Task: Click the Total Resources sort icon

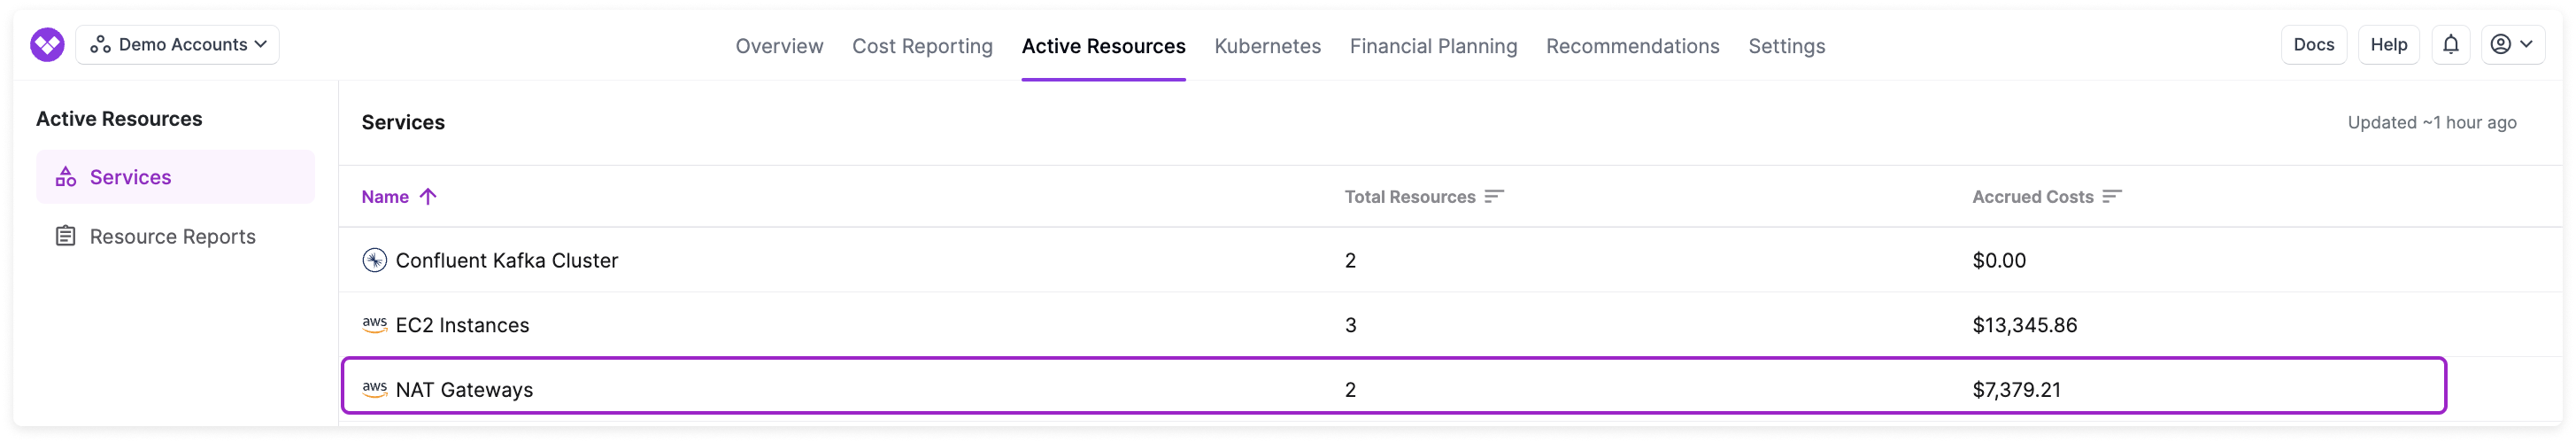Action: 1494,197
